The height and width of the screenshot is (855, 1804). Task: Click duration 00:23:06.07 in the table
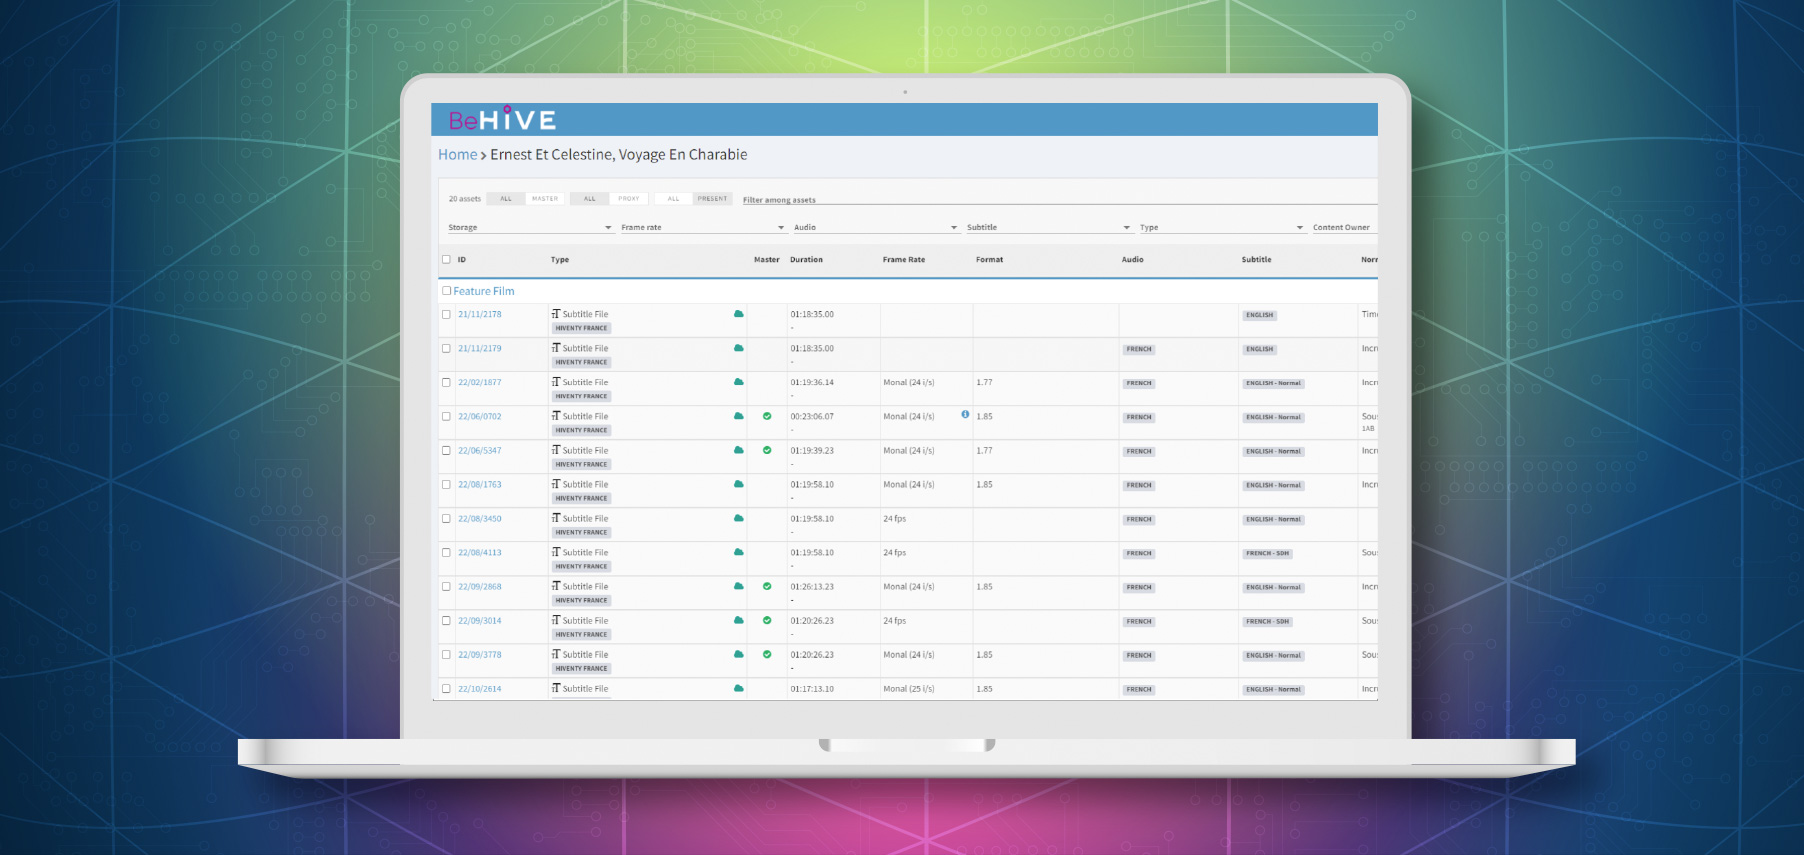pyautogui.click(x=812, y=416)
